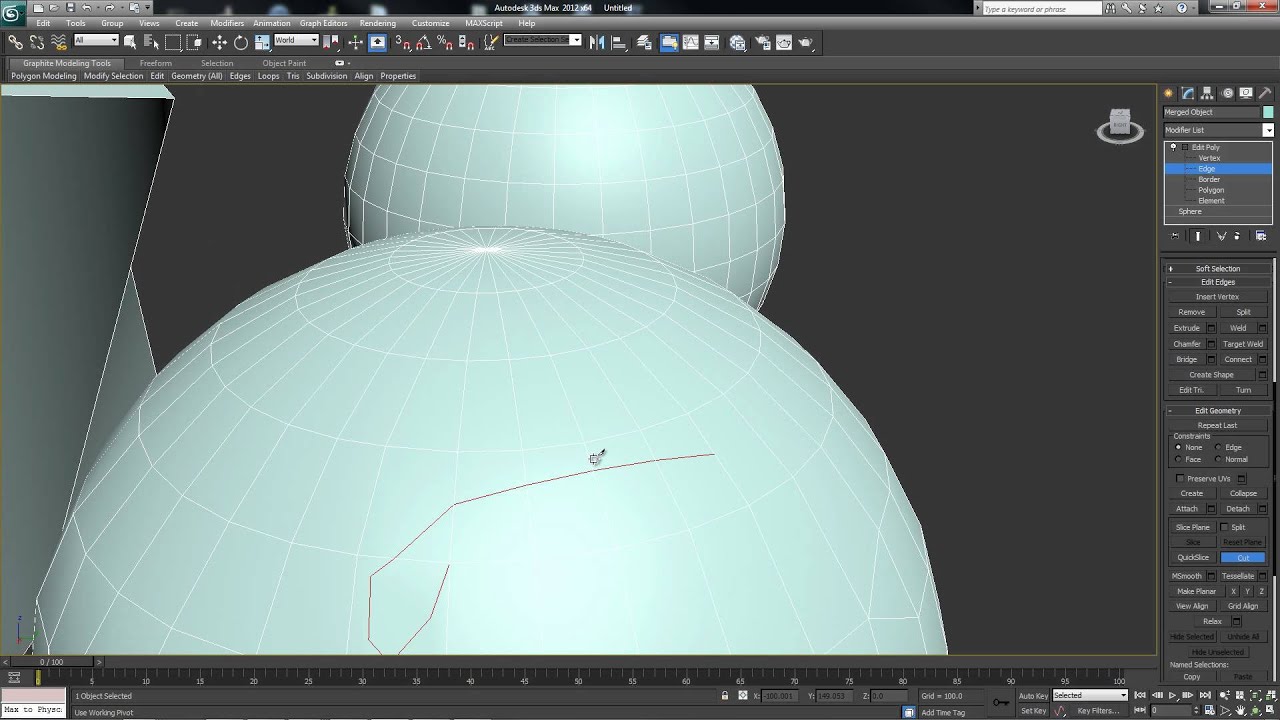Viewport: 1280px width, 720px height.
Task: Click the Pin Stack icon
Action: tap(1175, 236)
